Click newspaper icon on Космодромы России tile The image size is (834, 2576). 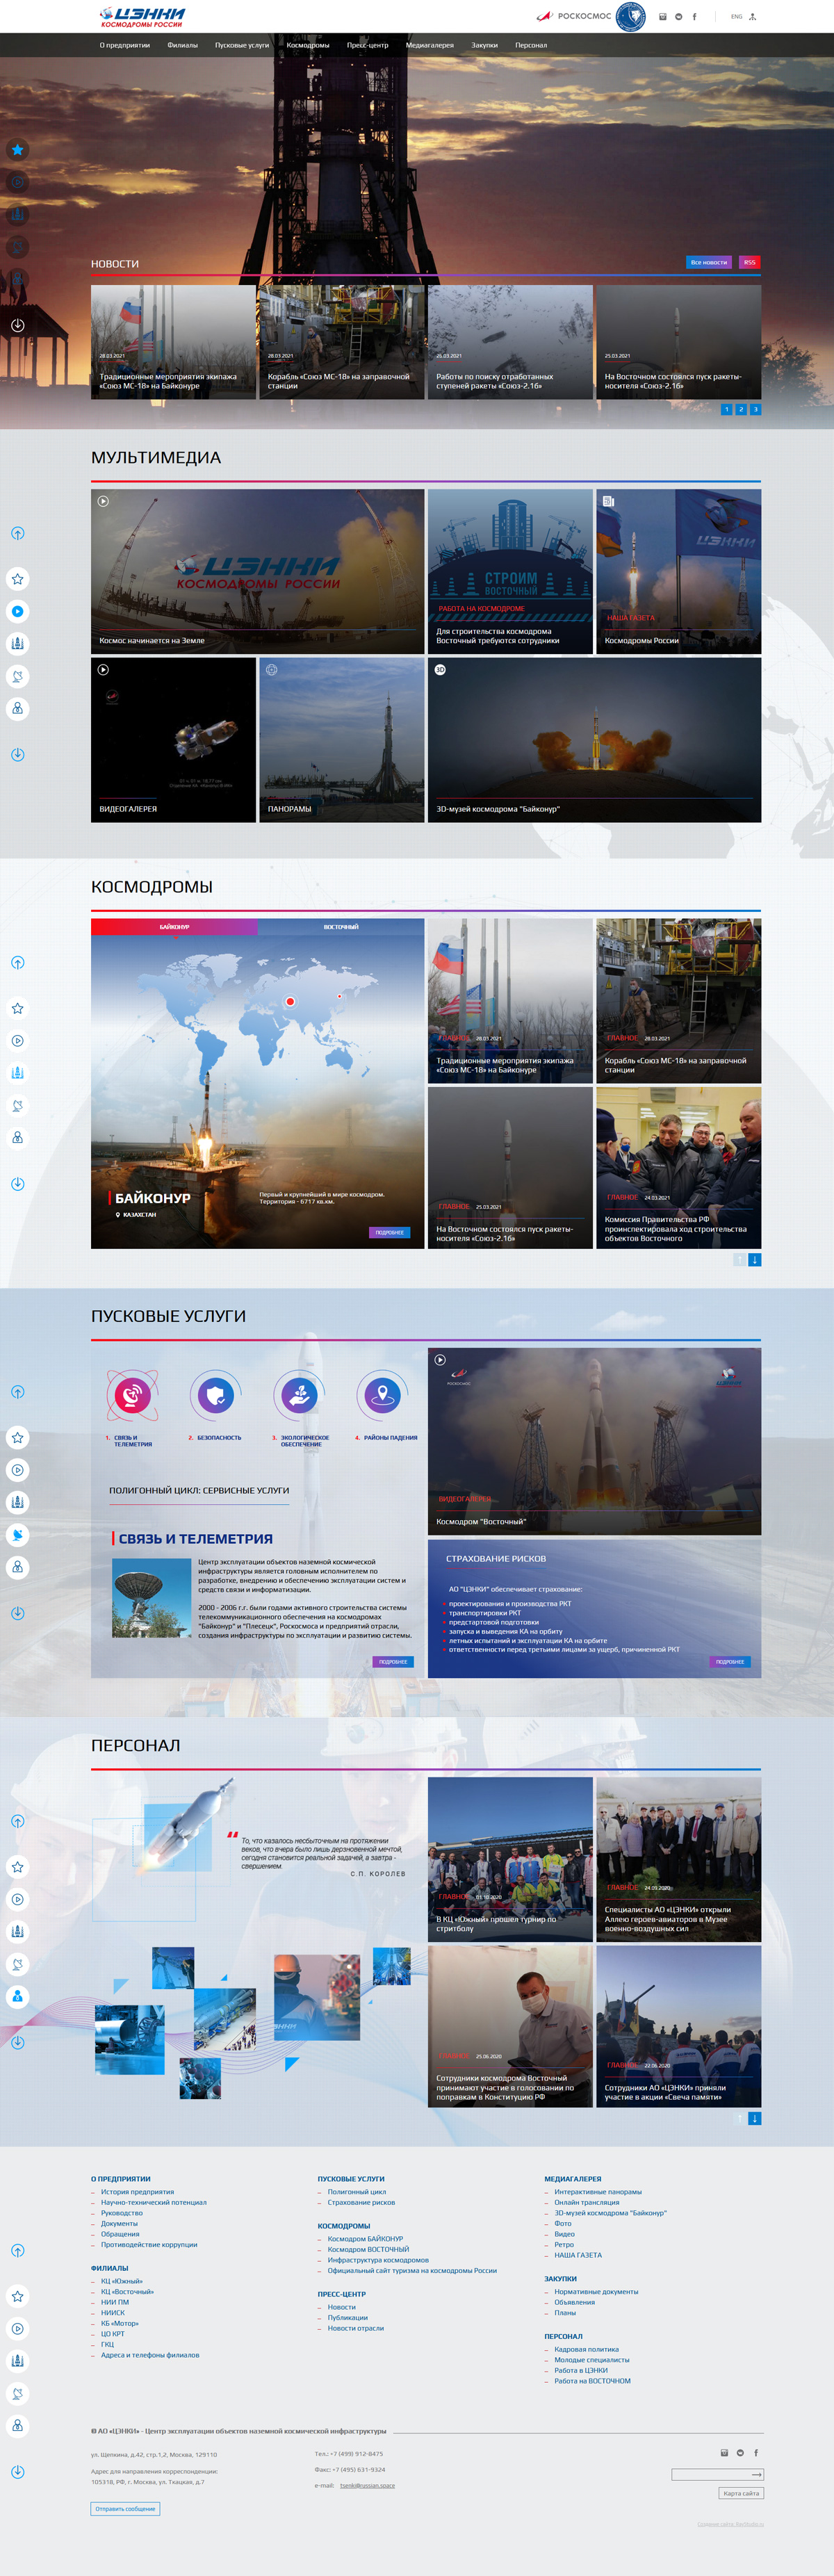[608, 501]
